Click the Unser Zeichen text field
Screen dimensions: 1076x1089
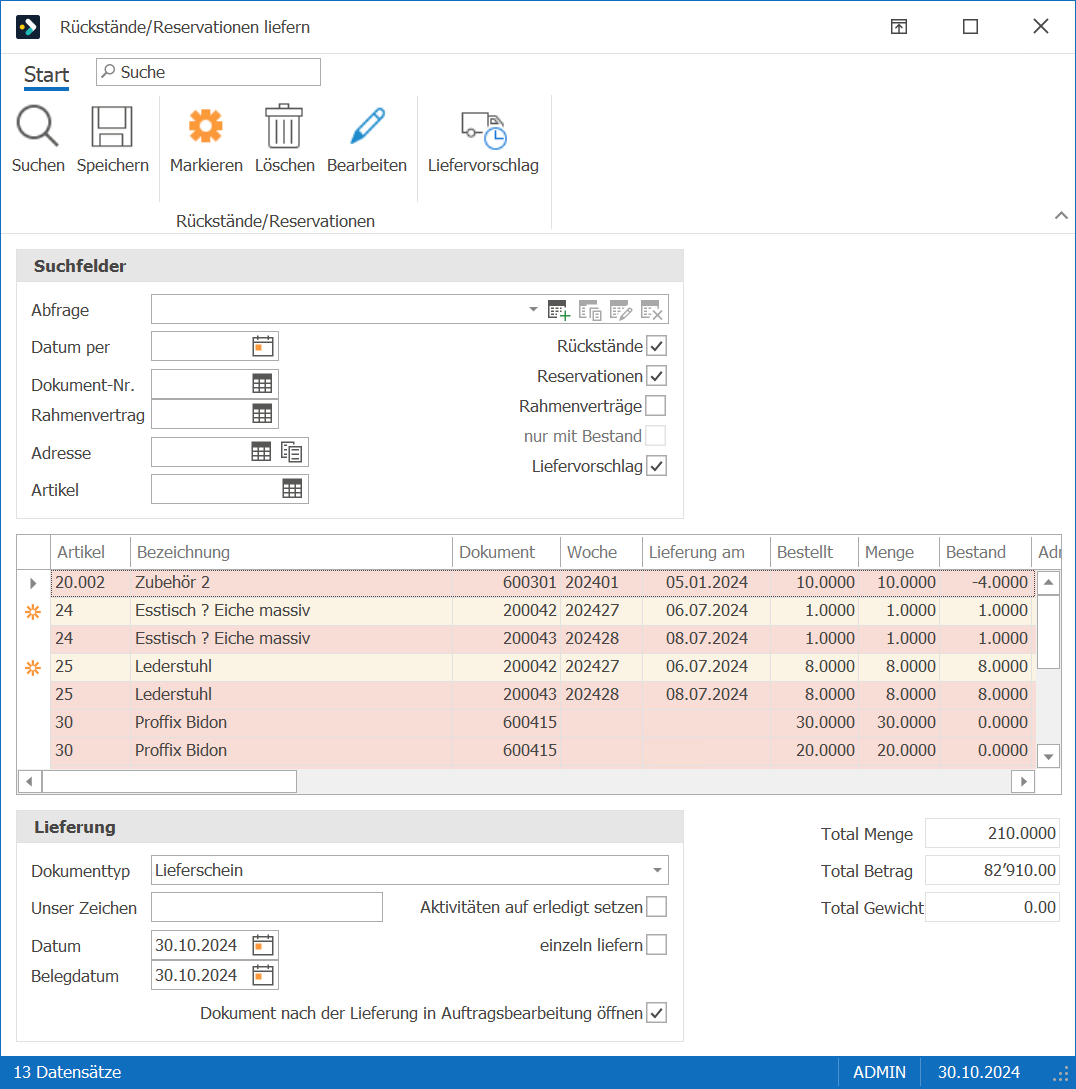coord(267,907)
